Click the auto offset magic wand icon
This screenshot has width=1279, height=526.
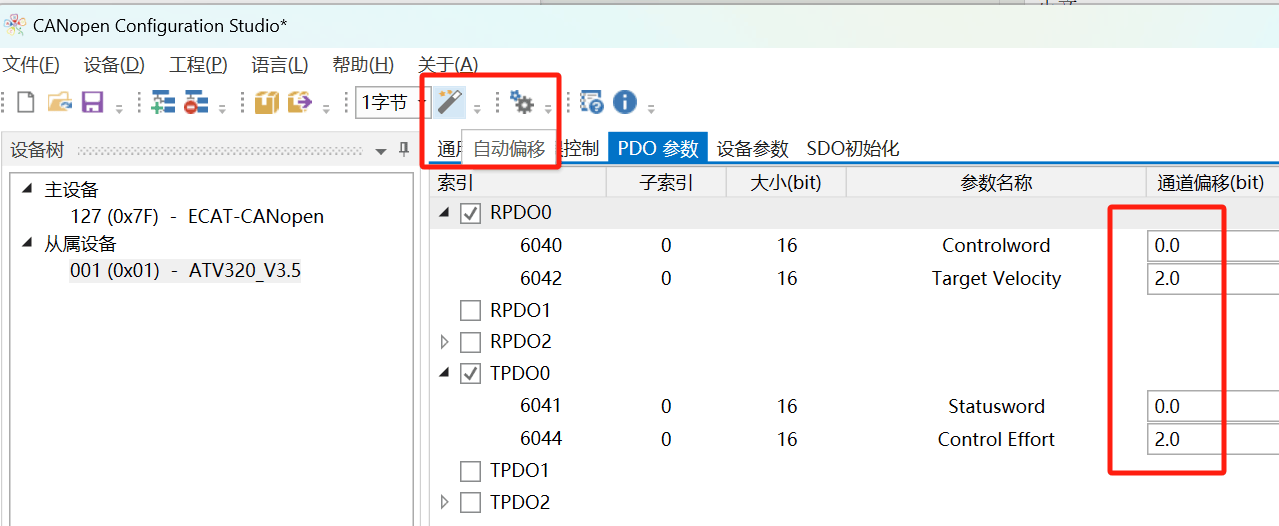[450, 102]
